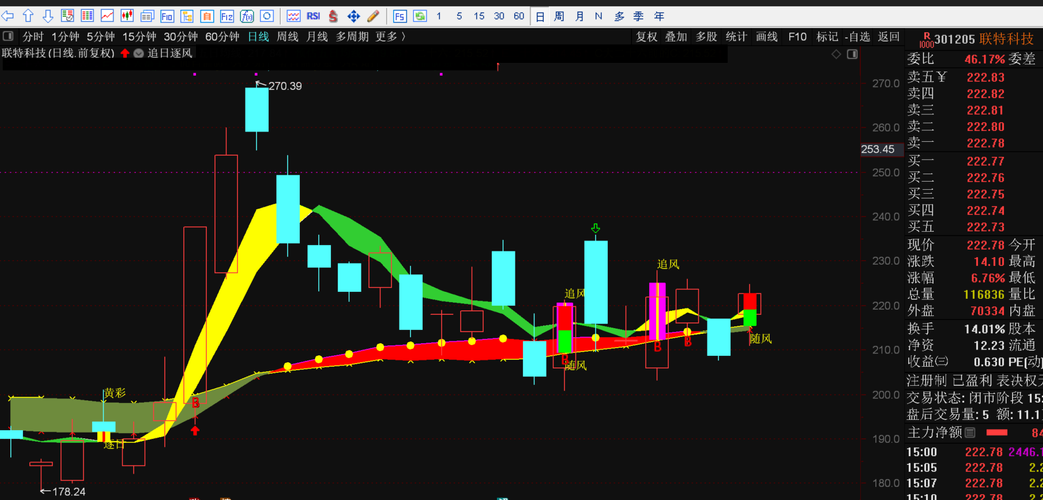The width and height of the screenshot is (1043, 500).
Task: Switch to the 60分钟 tab
Action: click(222, 37)
